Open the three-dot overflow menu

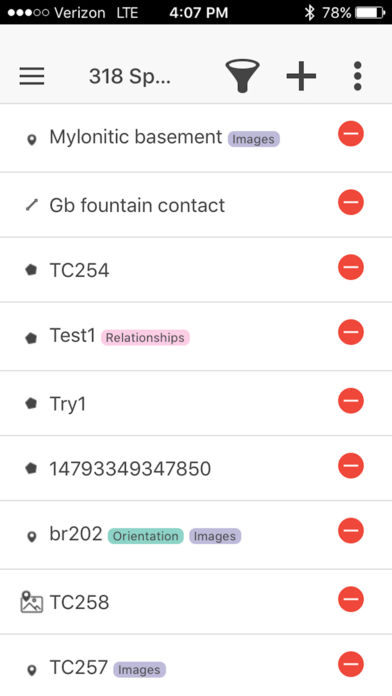point(358,76)
